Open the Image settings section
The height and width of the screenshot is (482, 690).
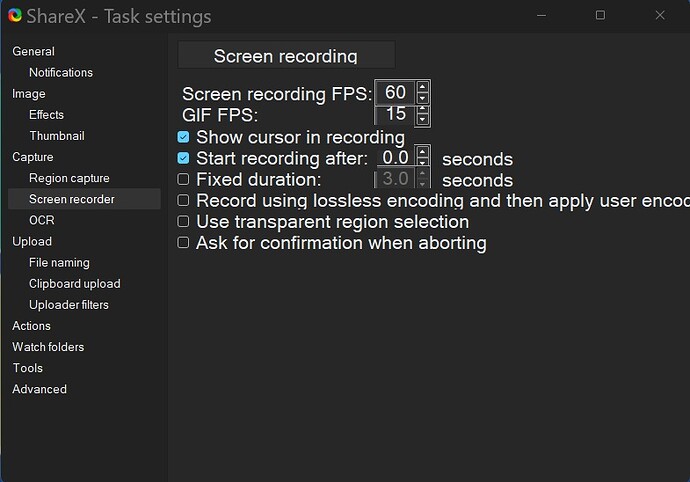click(29, 94)
